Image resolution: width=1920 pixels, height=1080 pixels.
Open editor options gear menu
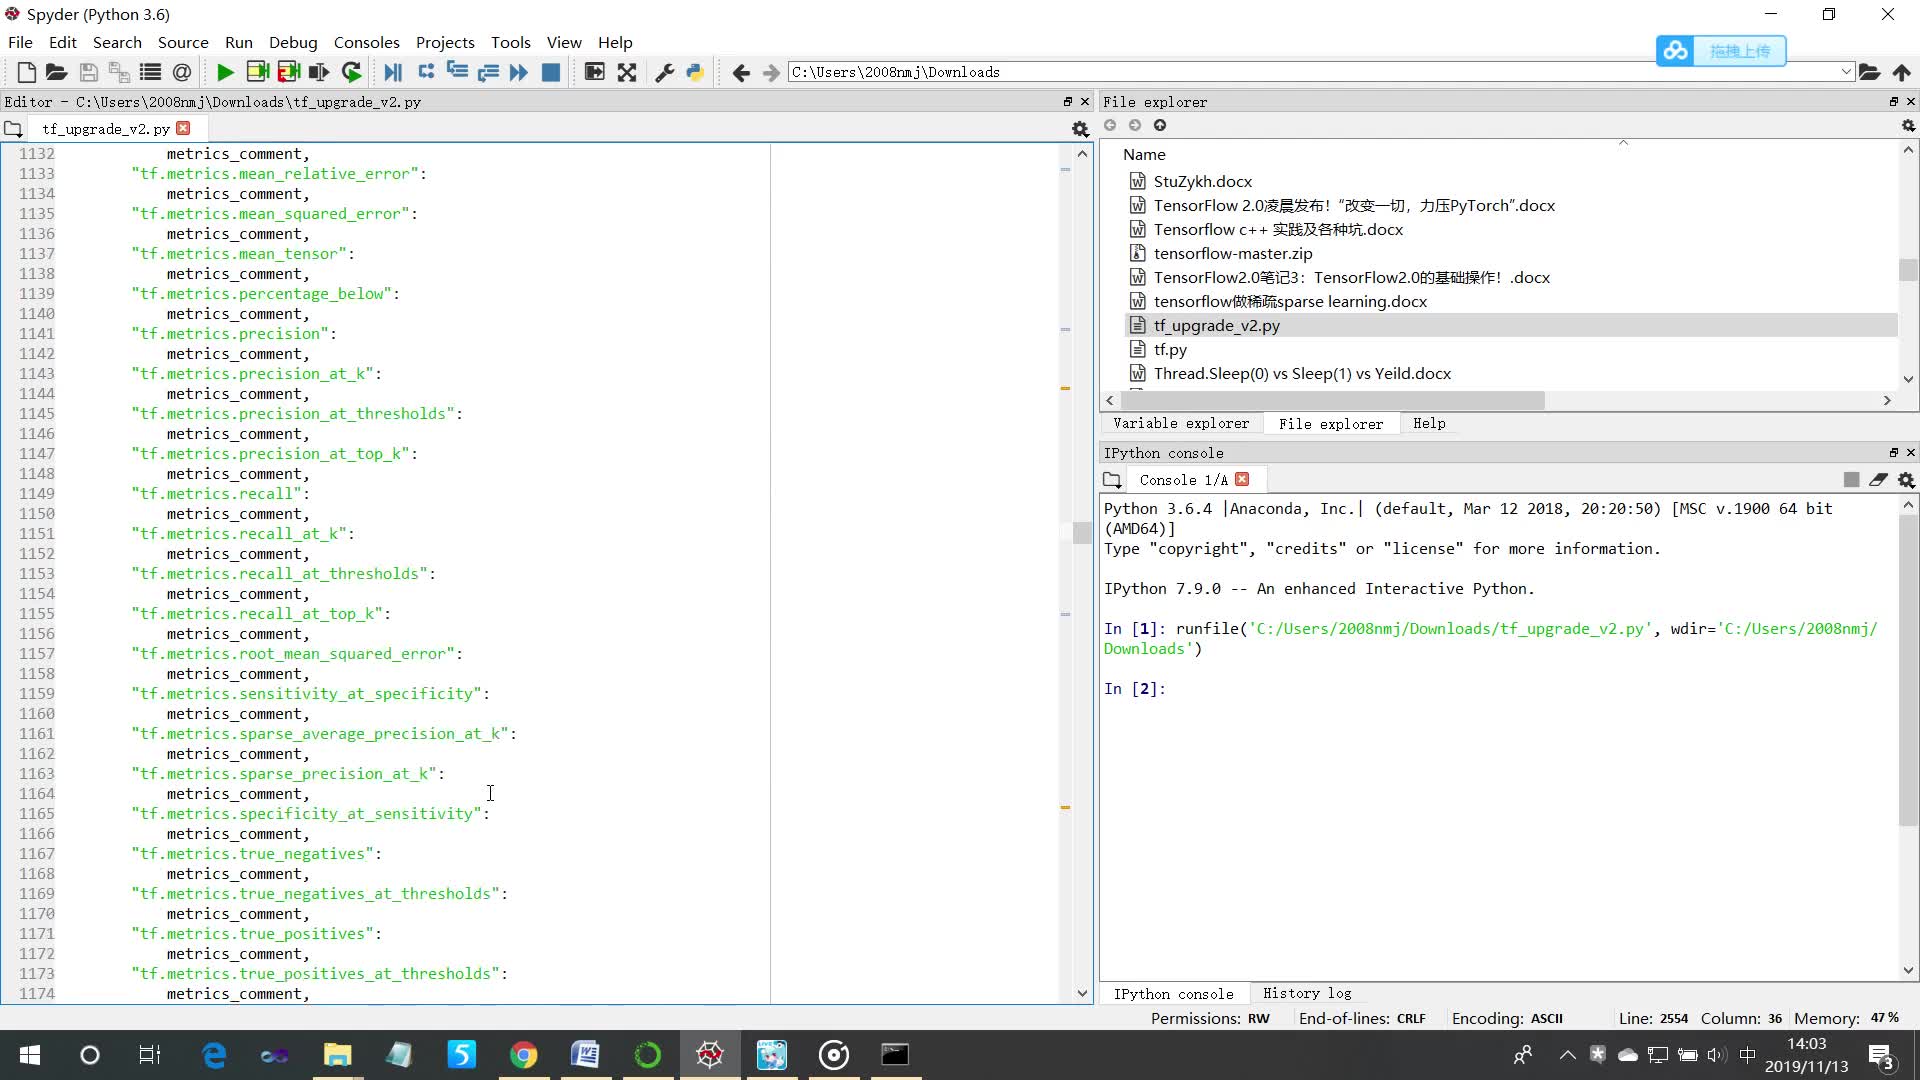tap(1080, 129)
